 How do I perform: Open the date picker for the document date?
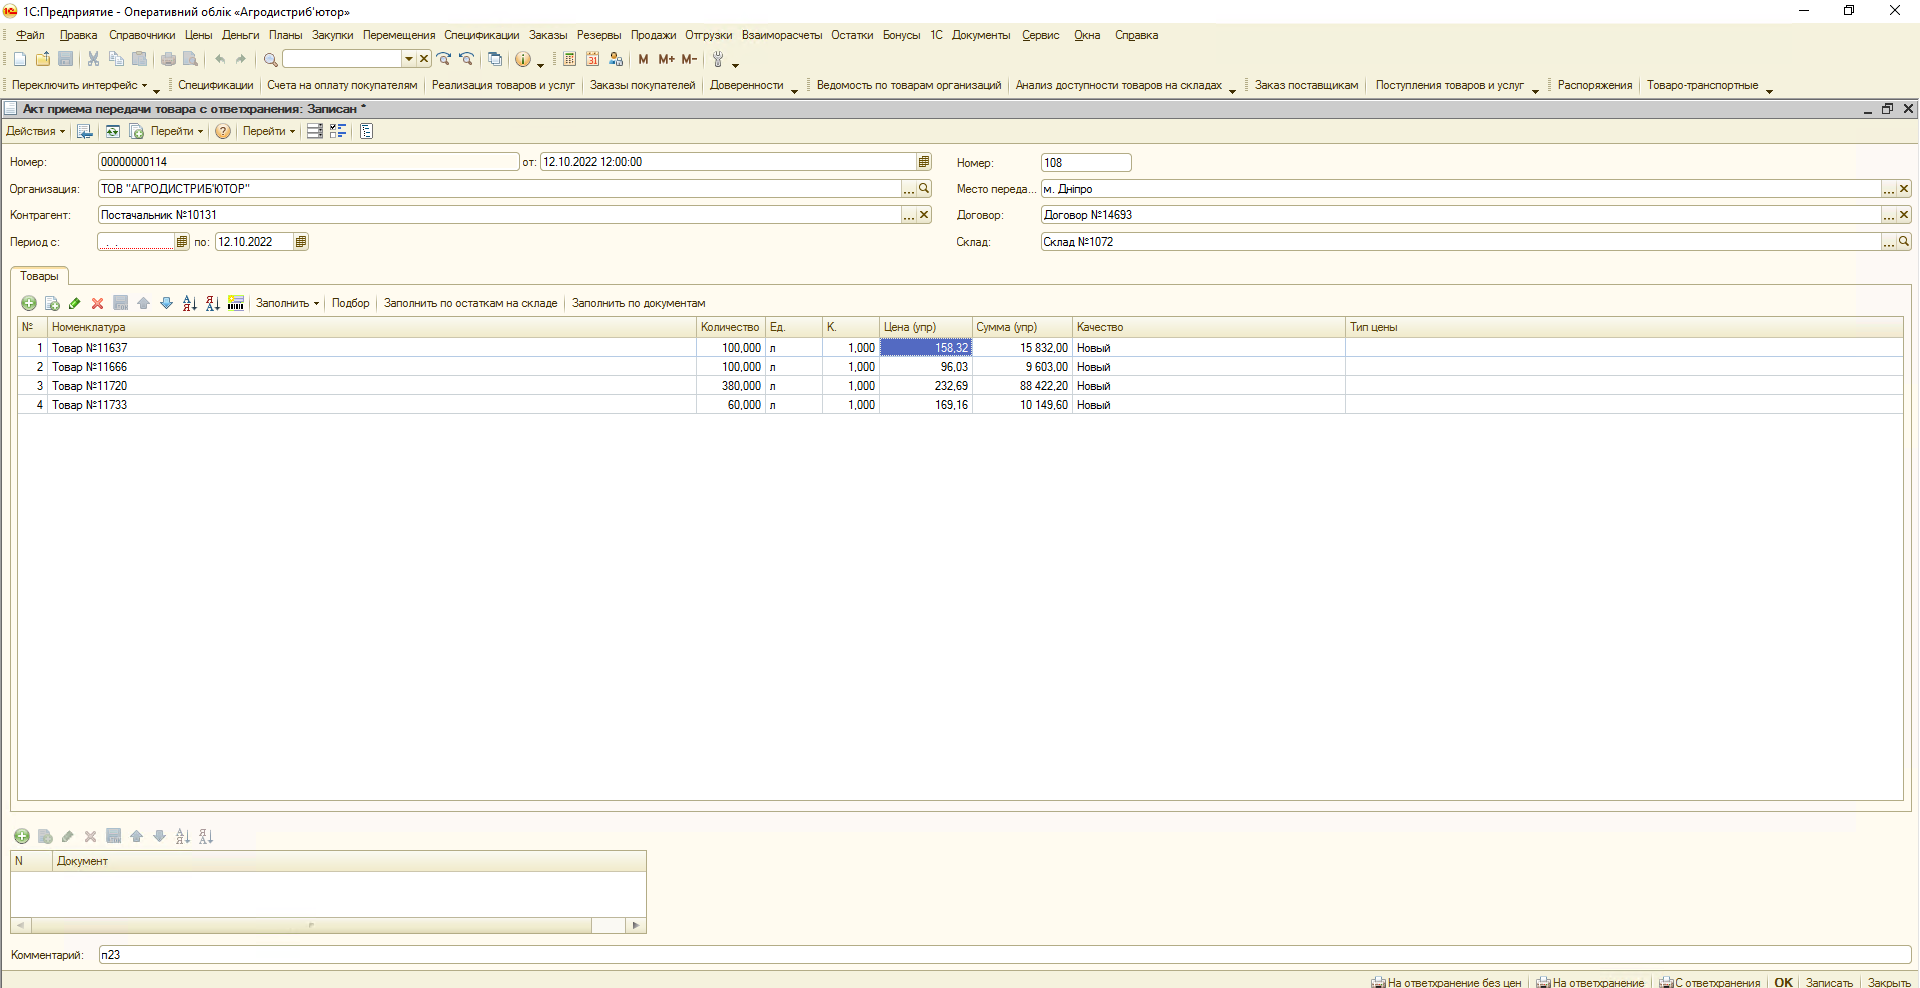pyautogui.click(x=924, y=162)
